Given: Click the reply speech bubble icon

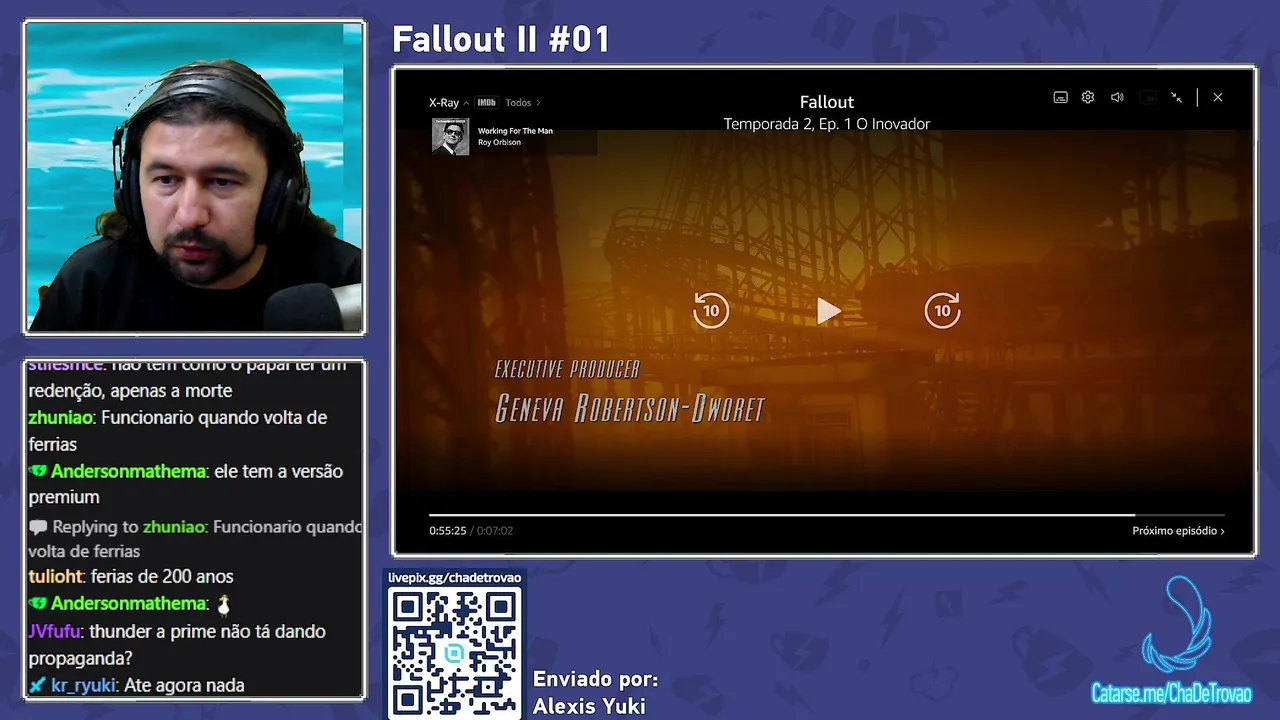Looking at the screenshot, I should click(38, 527).
